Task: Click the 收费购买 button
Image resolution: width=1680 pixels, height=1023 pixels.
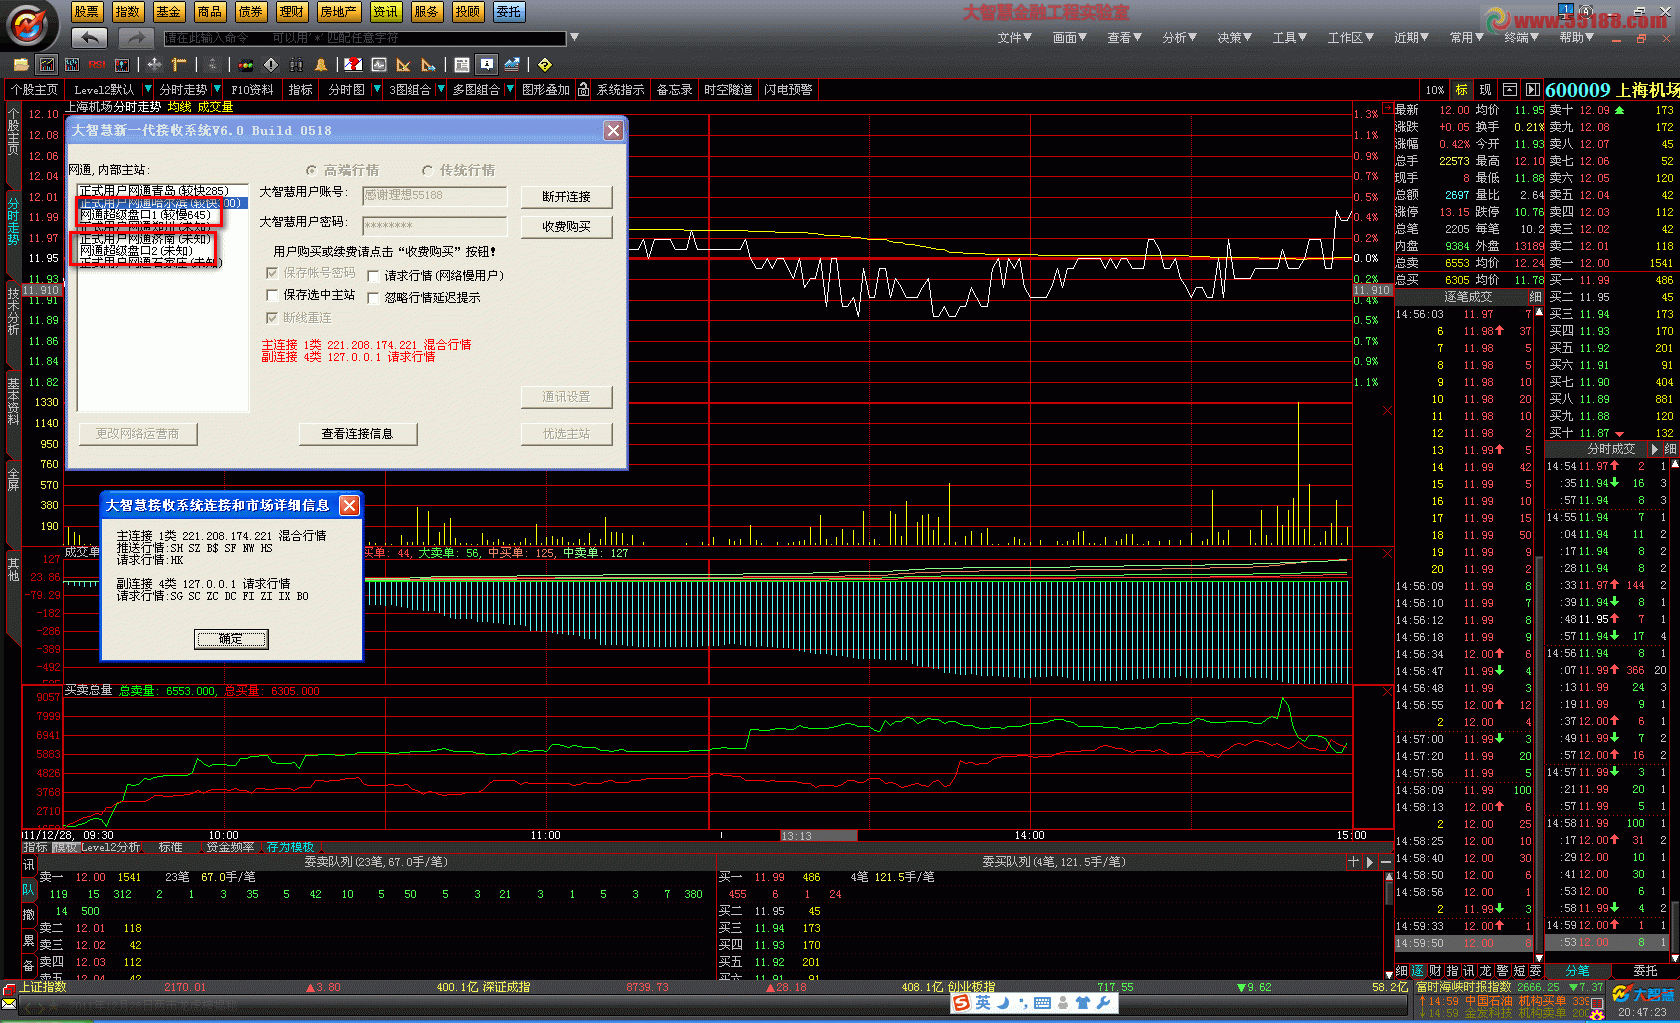Action: point(566,227)
